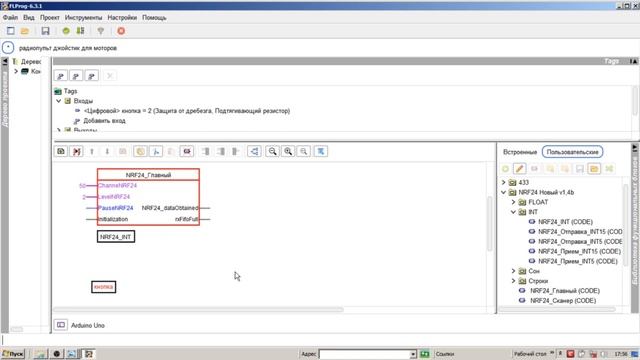Click the red arrow icon in board toolbar
The image size is (640, 360).
pyautogui.click(x=76, y=151)
